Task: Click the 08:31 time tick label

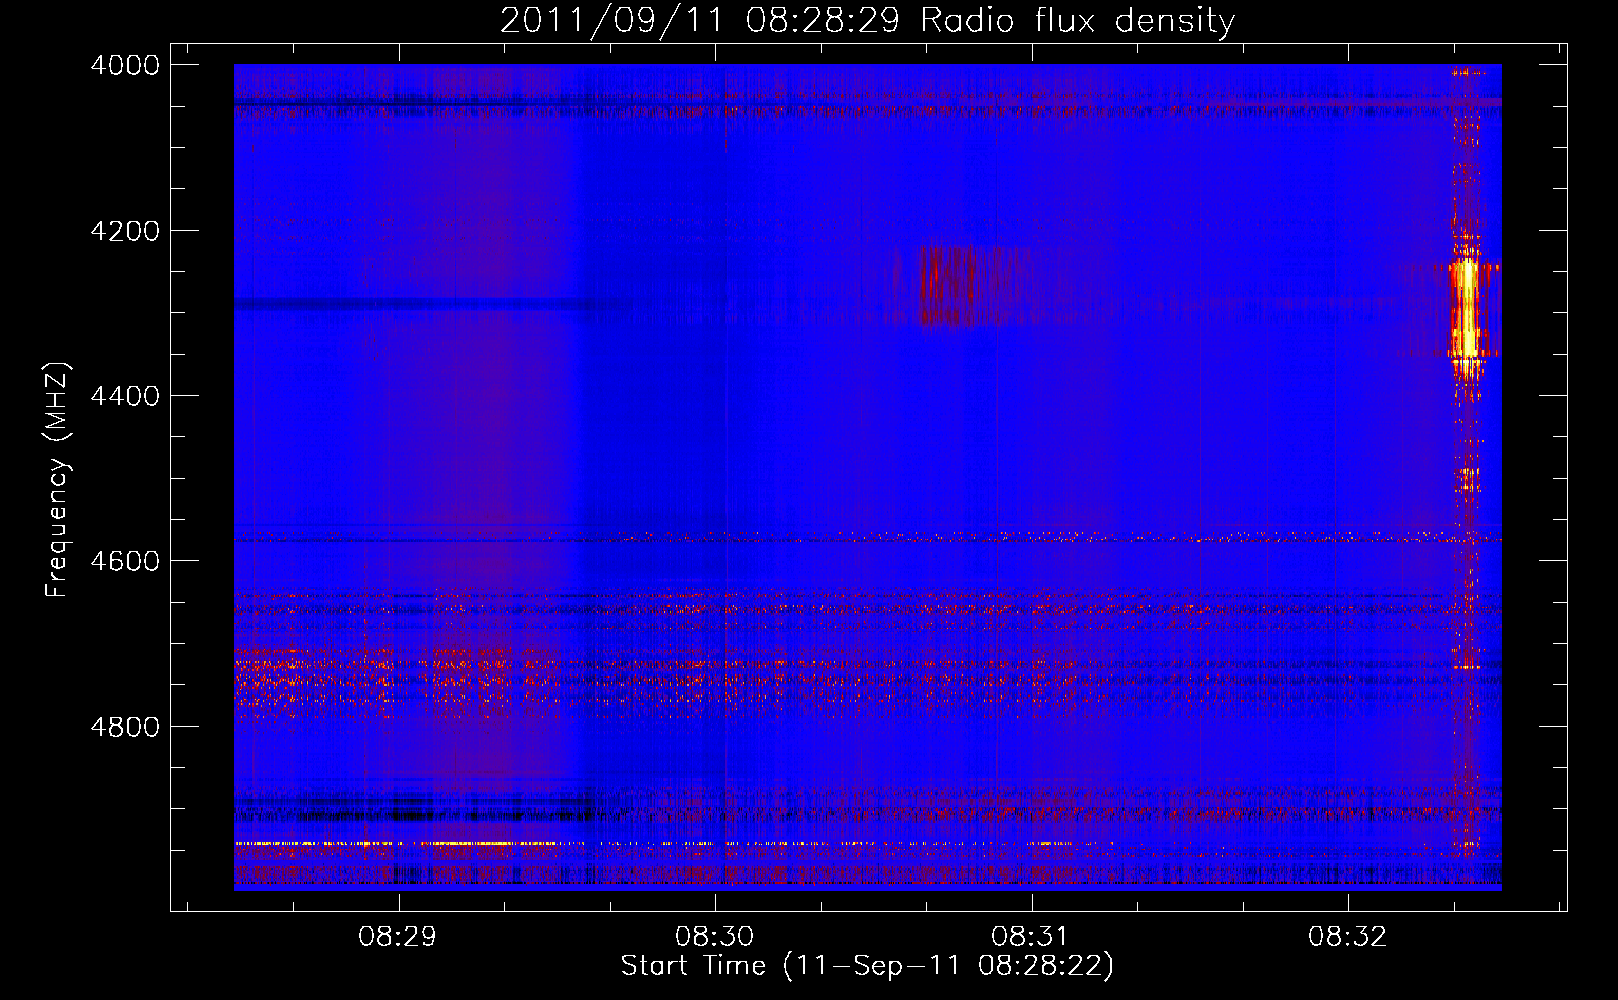Action: (x=1031, y=936)
